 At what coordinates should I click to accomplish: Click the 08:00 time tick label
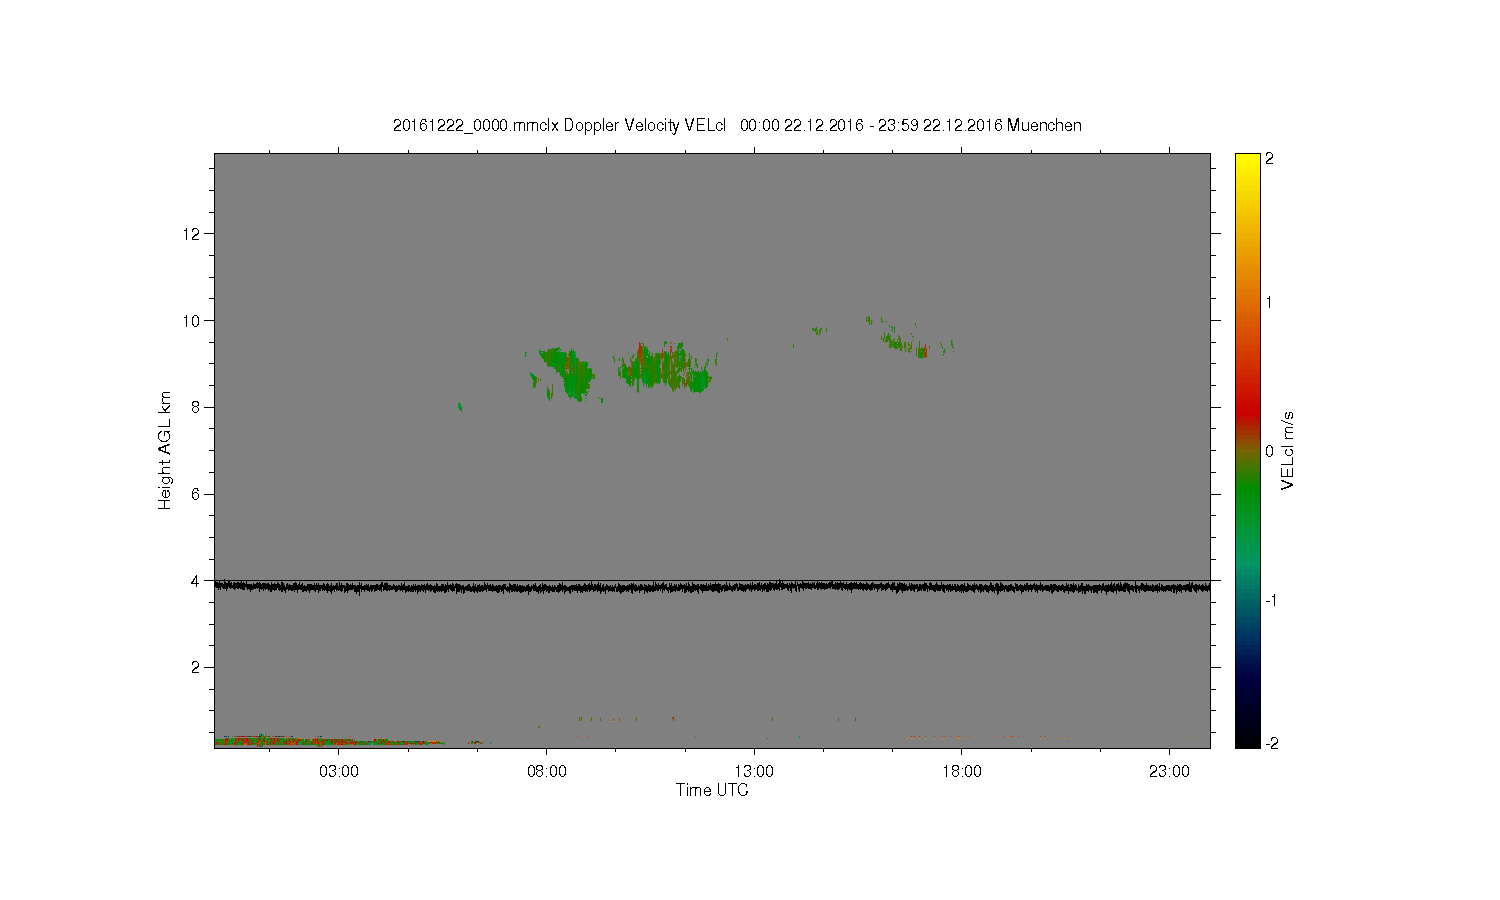547,772
